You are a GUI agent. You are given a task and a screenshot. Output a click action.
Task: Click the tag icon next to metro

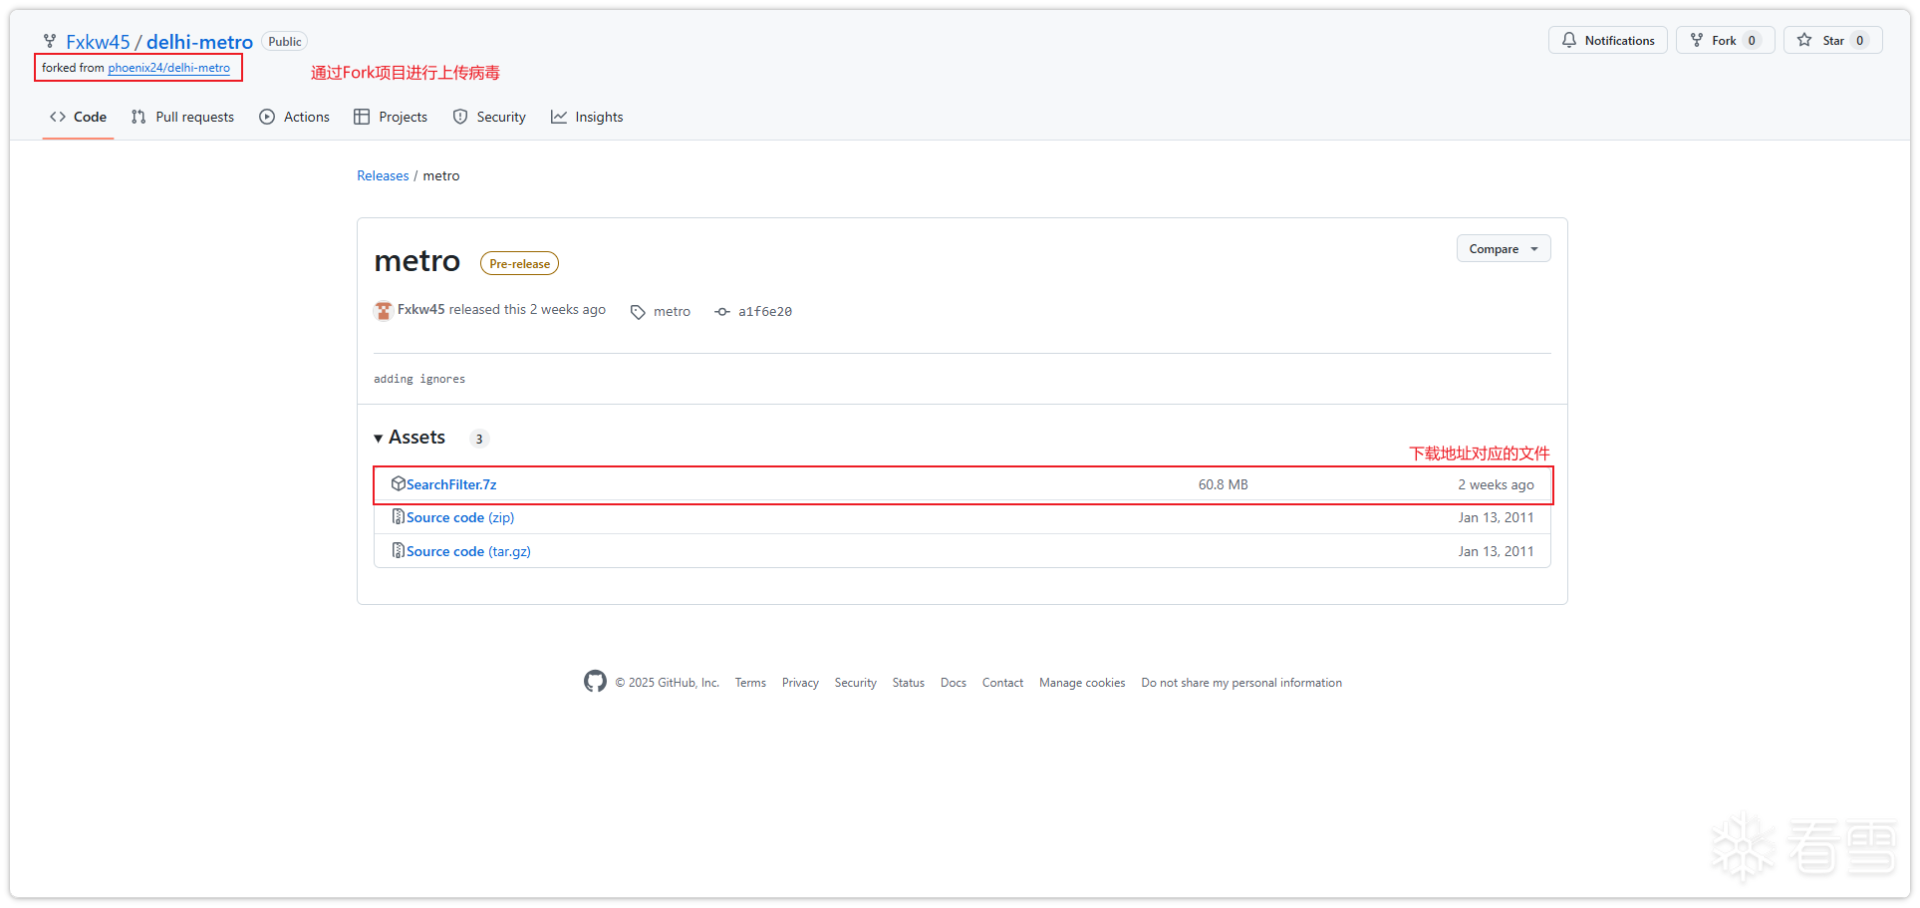[638, 312]
